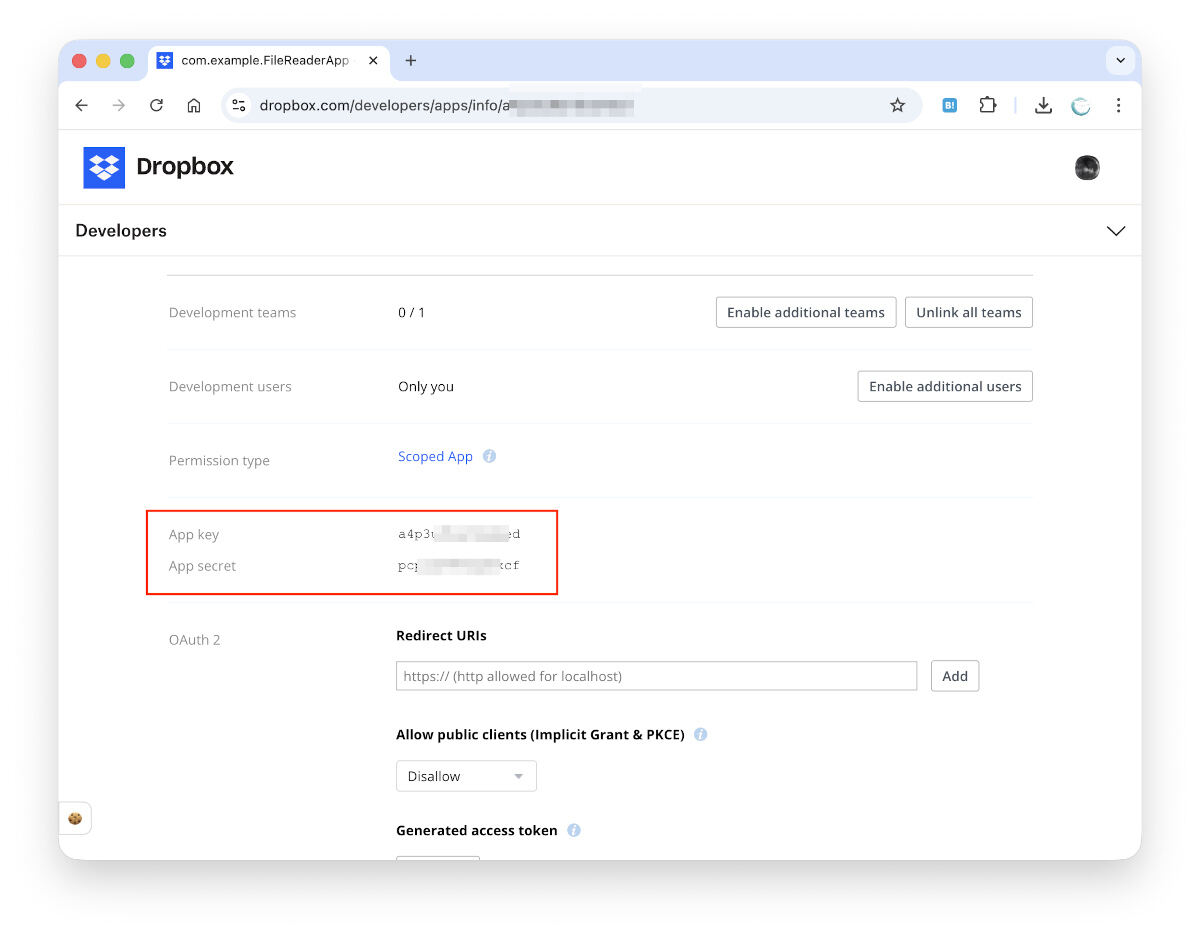Click the Add redirect URI button
This screenshot has height=937, width=1200.
[x=955, y=676]
